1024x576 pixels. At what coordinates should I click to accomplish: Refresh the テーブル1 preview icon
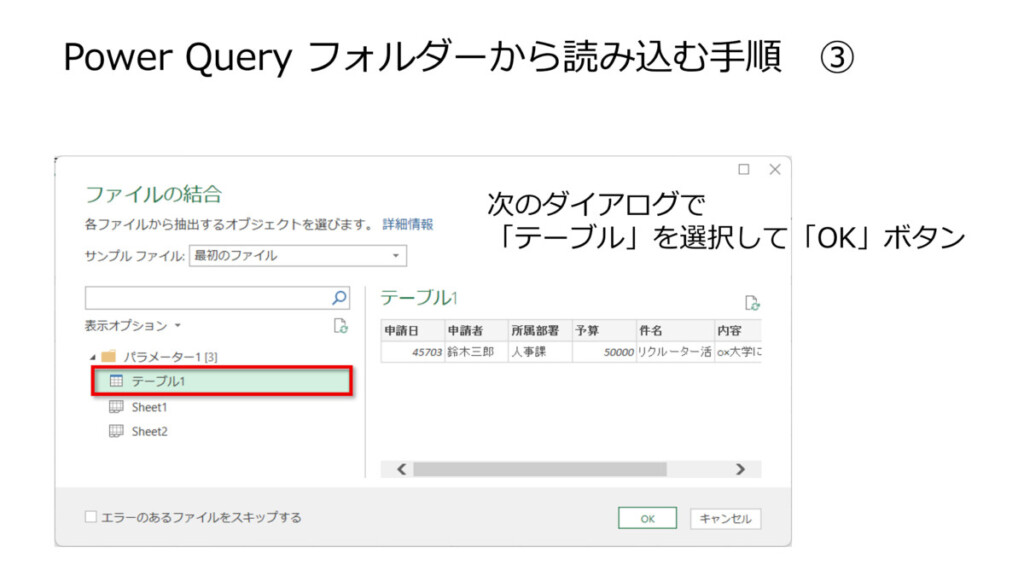tap(752, 303)
